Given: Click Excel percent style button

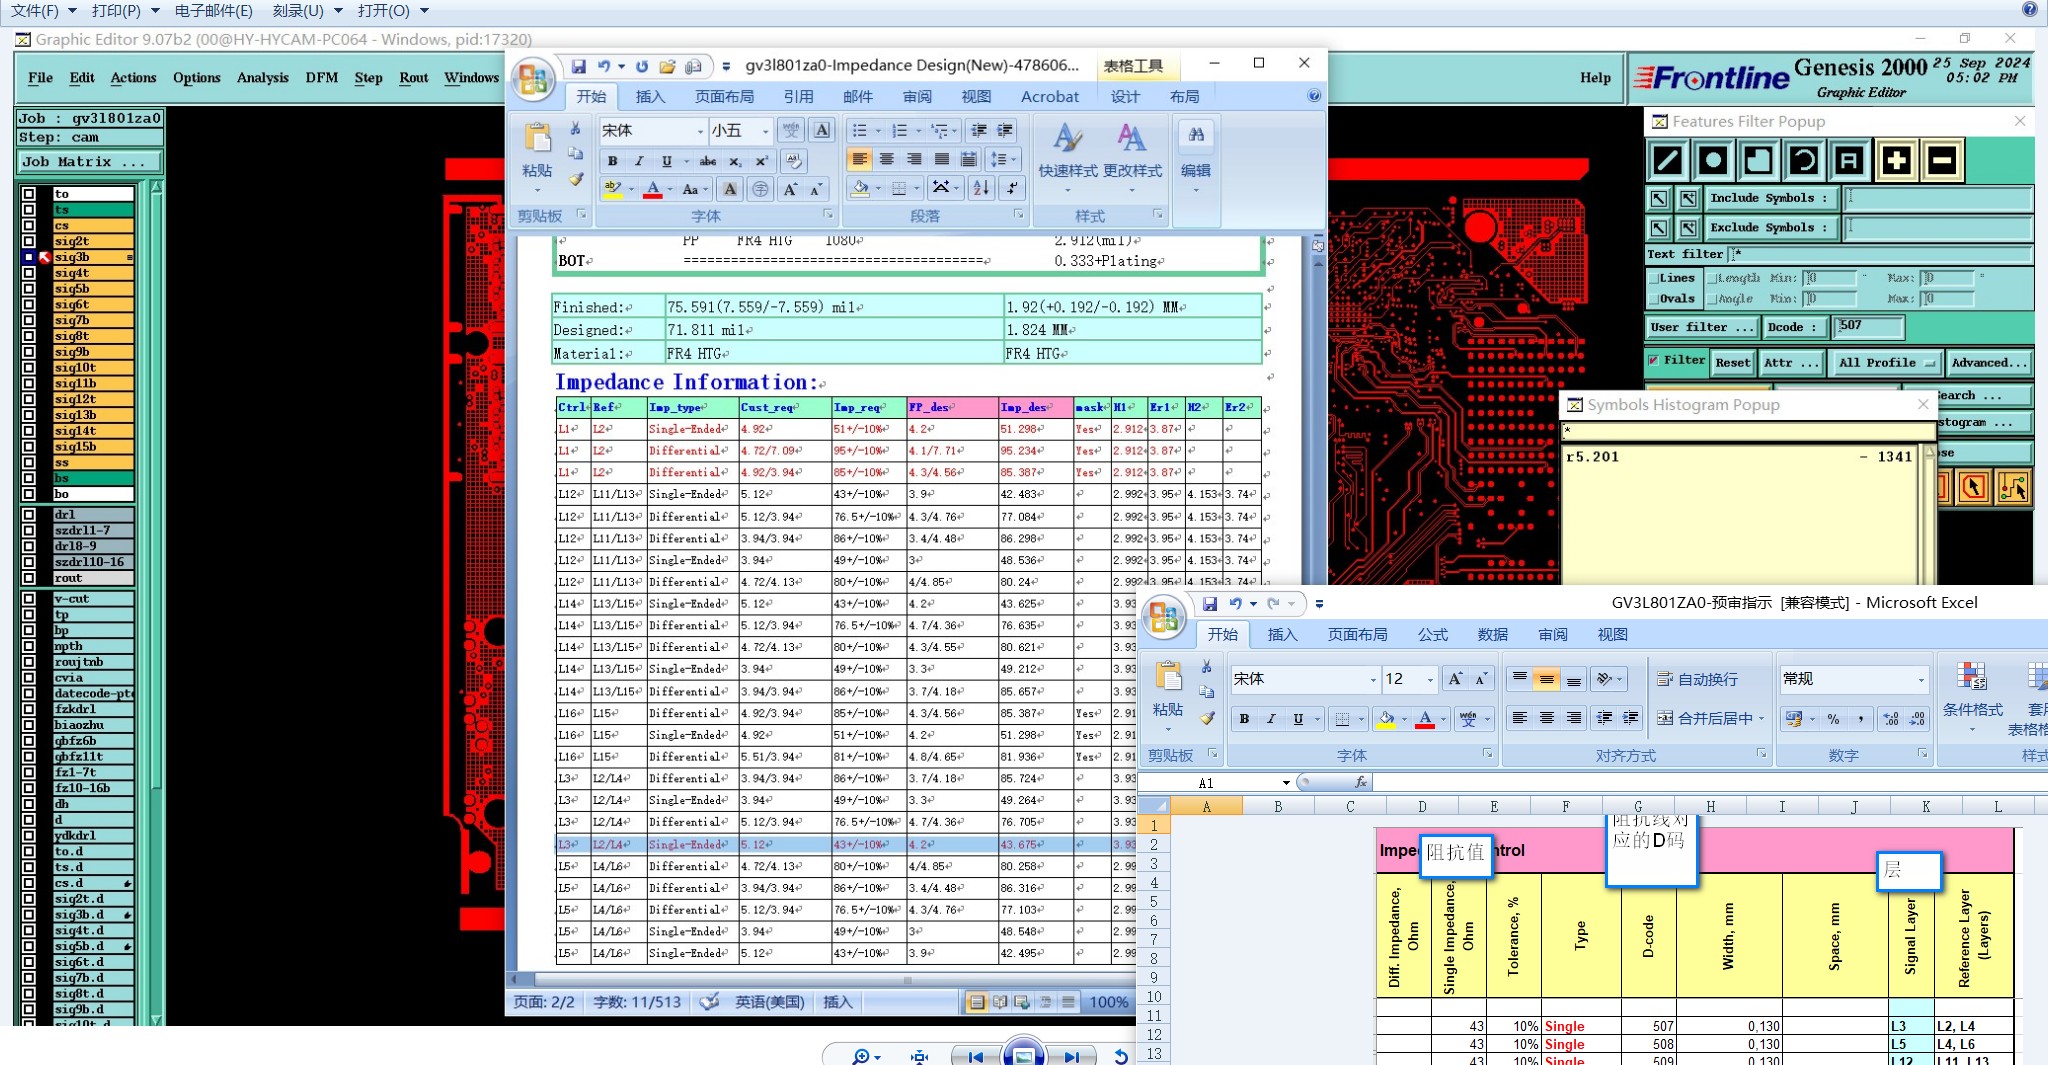Looking at the screenshot, I should click(x=1833, y=718).
